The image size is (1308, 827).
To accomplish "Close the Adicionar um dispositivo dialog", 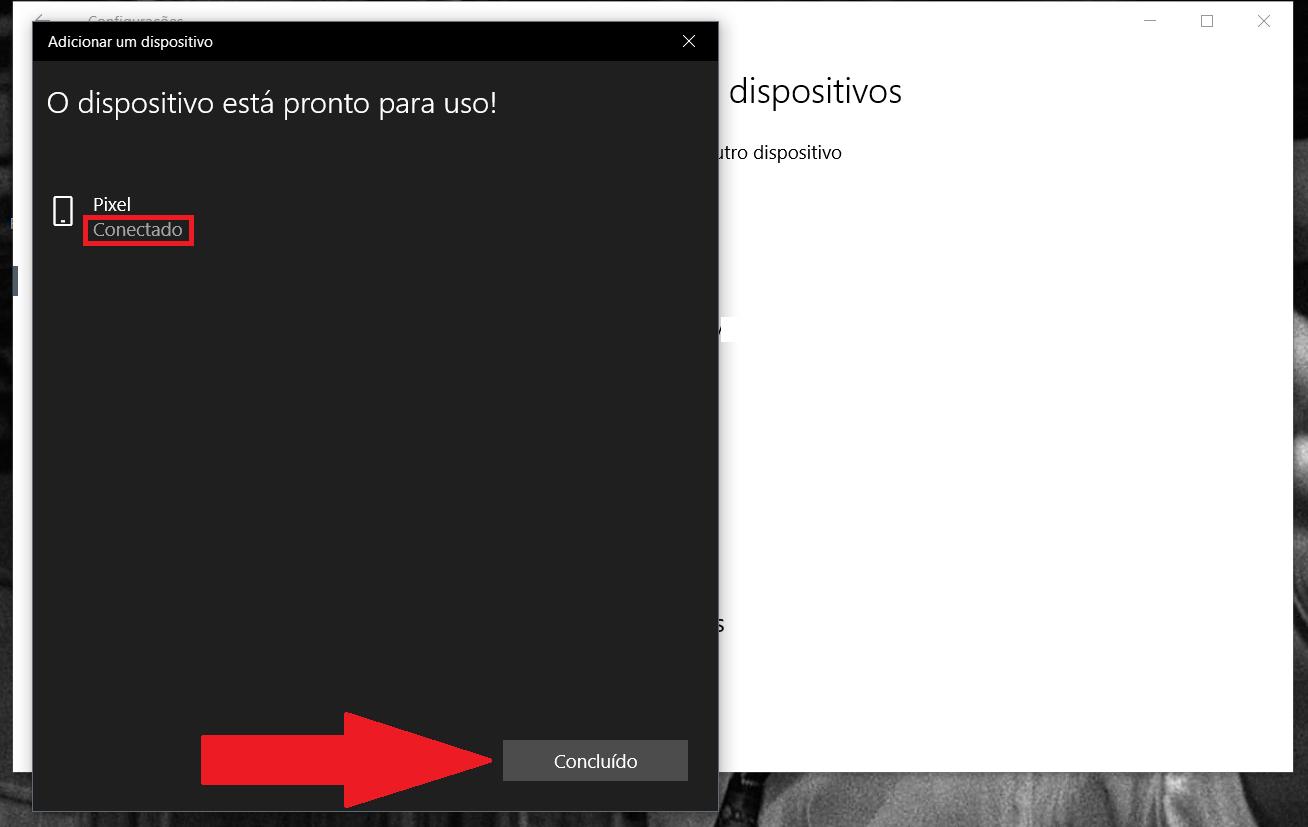I will click(688, 41).
